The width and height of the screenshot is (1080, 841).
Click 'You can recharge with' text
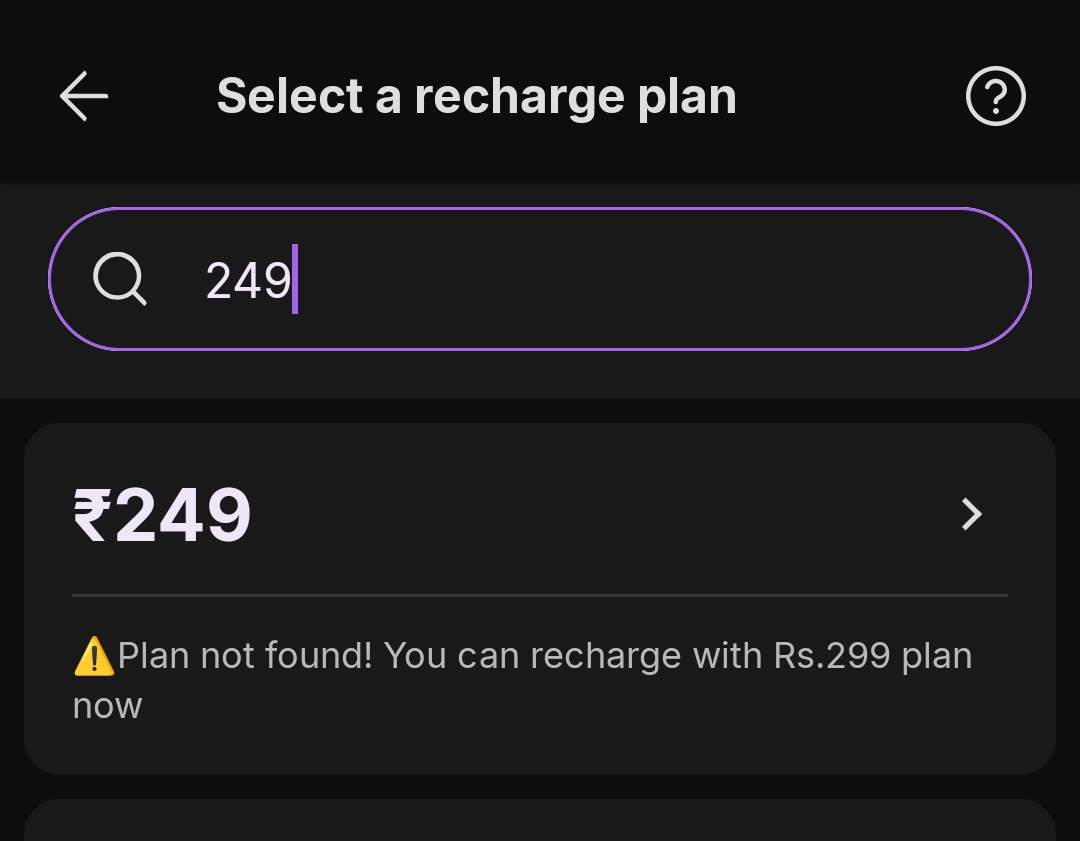click(x=575, y=656)
